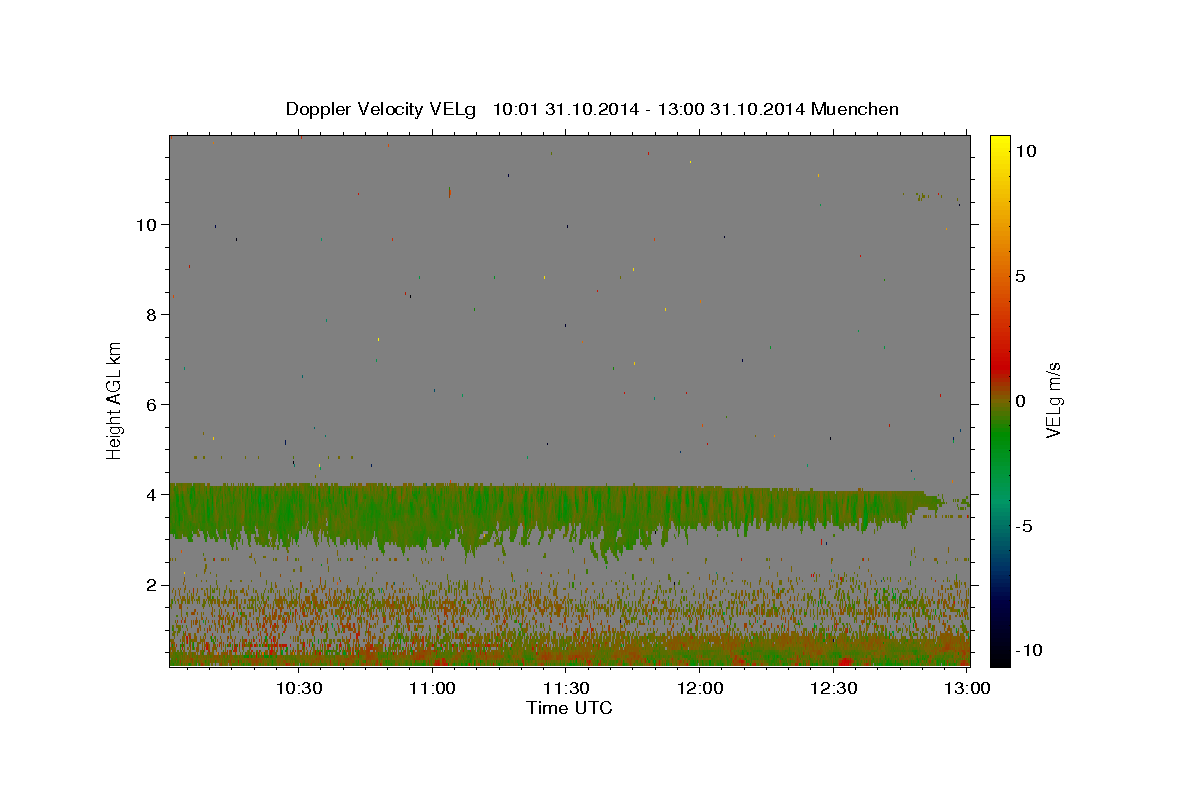Click the height axis label 4
This screenshot has width=1200, height=800.
point(151,495)
